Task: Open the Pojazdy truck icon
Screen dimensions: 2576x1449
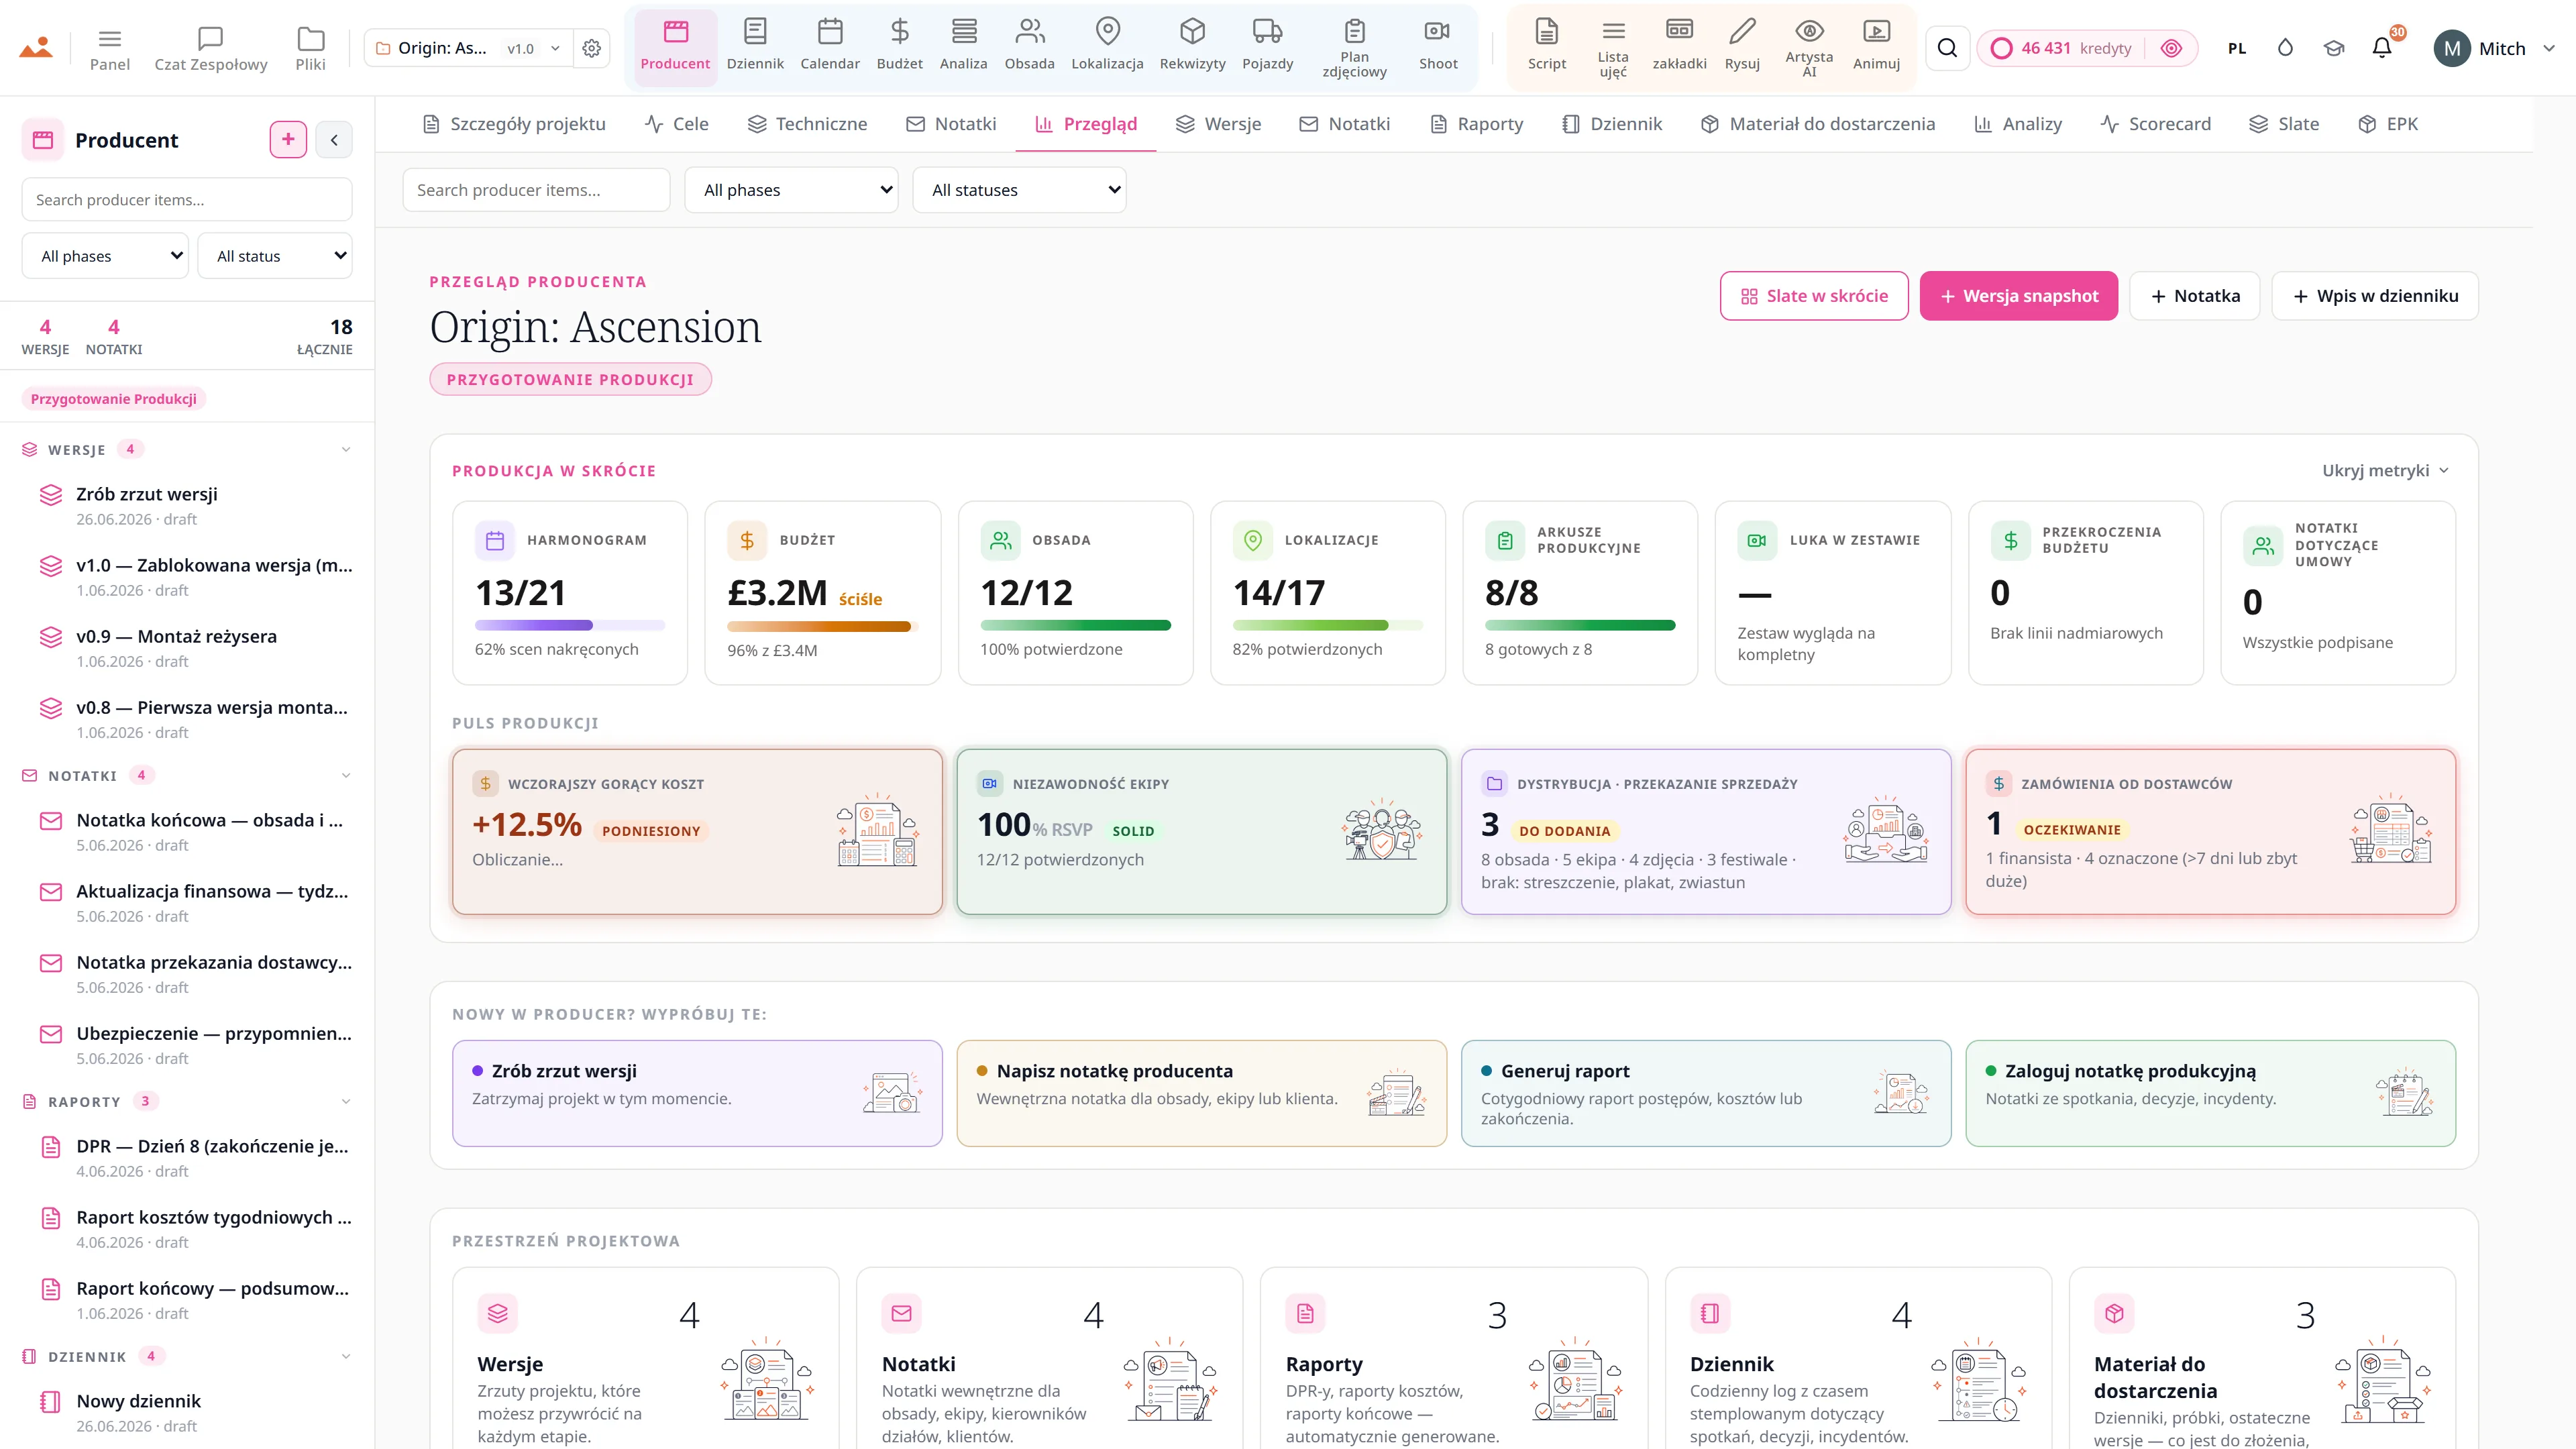Action: [x=1267, y=46]
